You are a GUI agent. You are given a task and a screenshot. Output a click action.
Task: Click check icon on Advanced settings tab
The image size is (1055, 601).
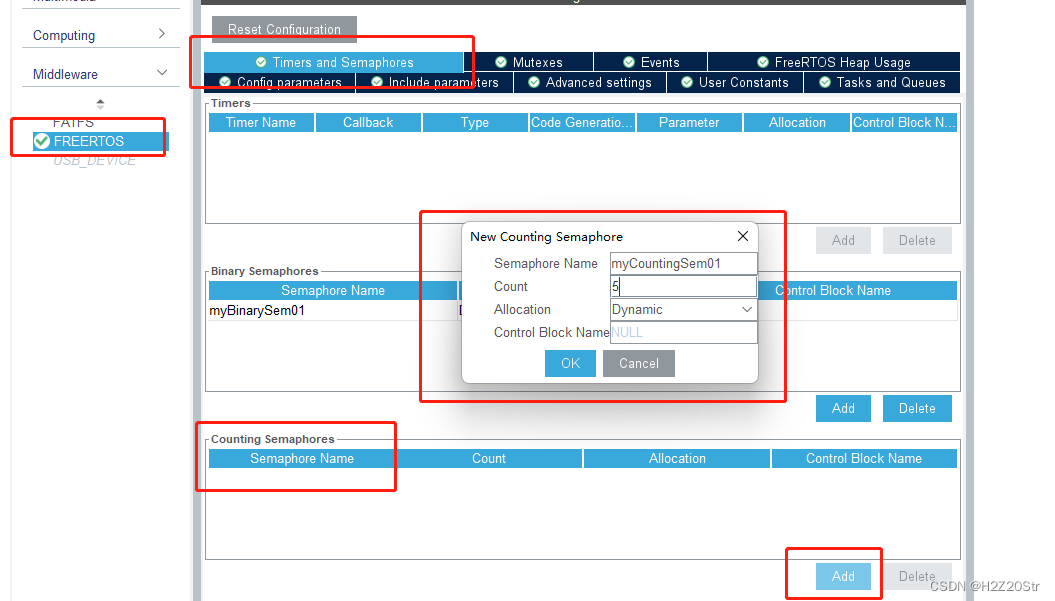534,82
